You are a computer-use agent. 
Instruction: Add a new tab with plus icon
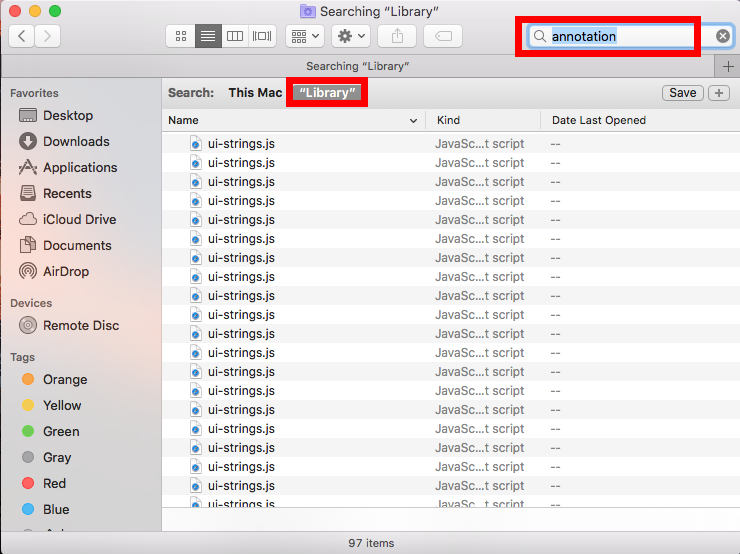click(728, 66)
